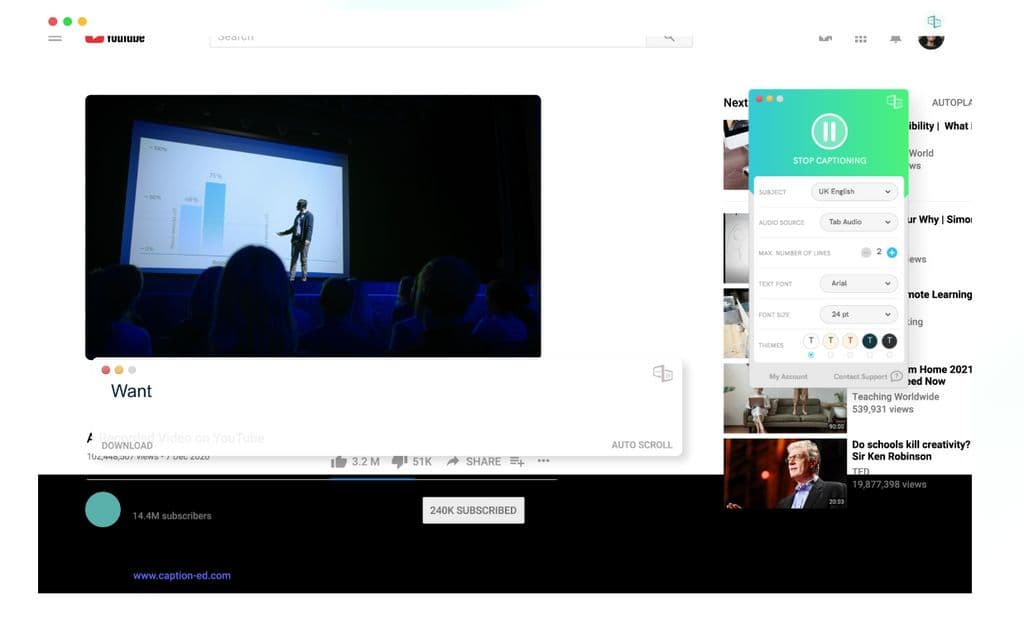Share the video

474,462
